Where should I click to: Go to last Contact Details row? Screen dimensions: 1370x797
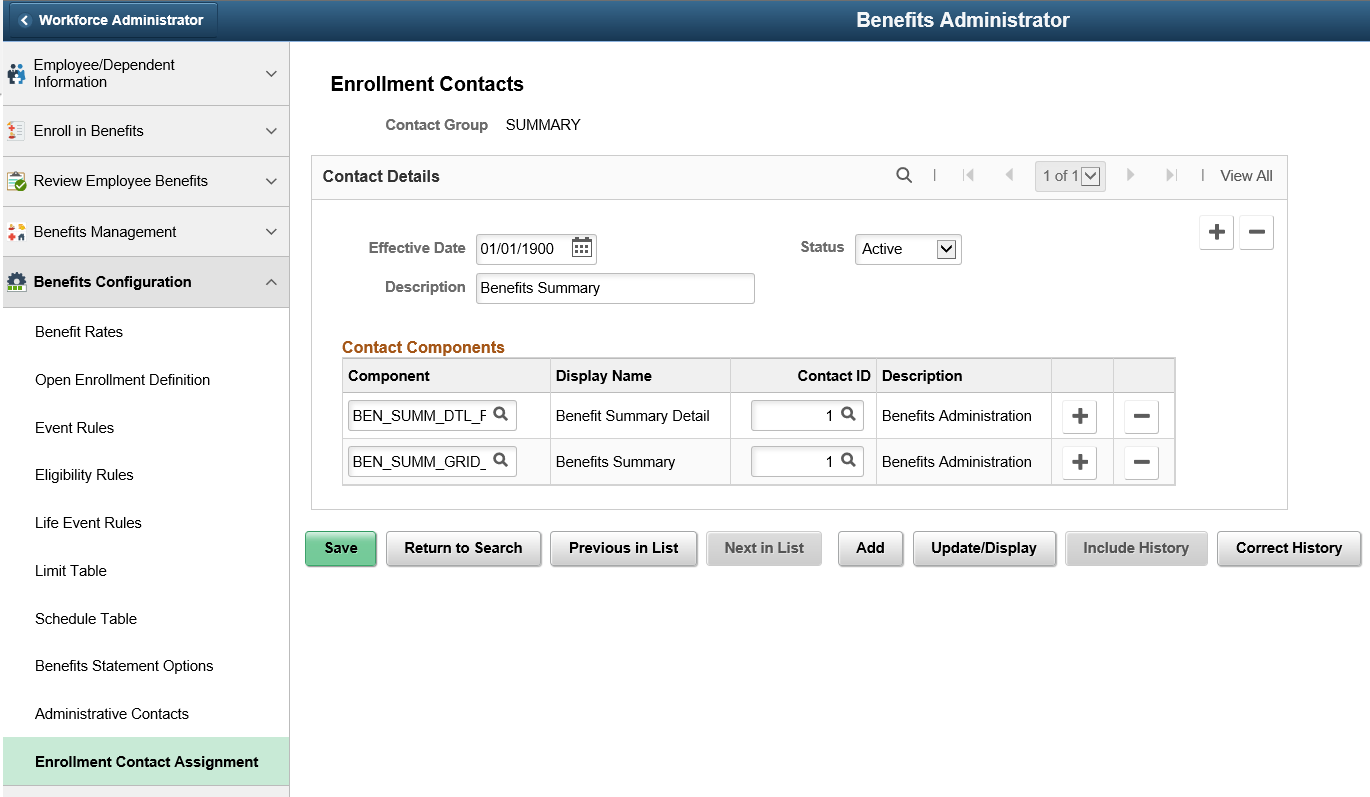1171,175
